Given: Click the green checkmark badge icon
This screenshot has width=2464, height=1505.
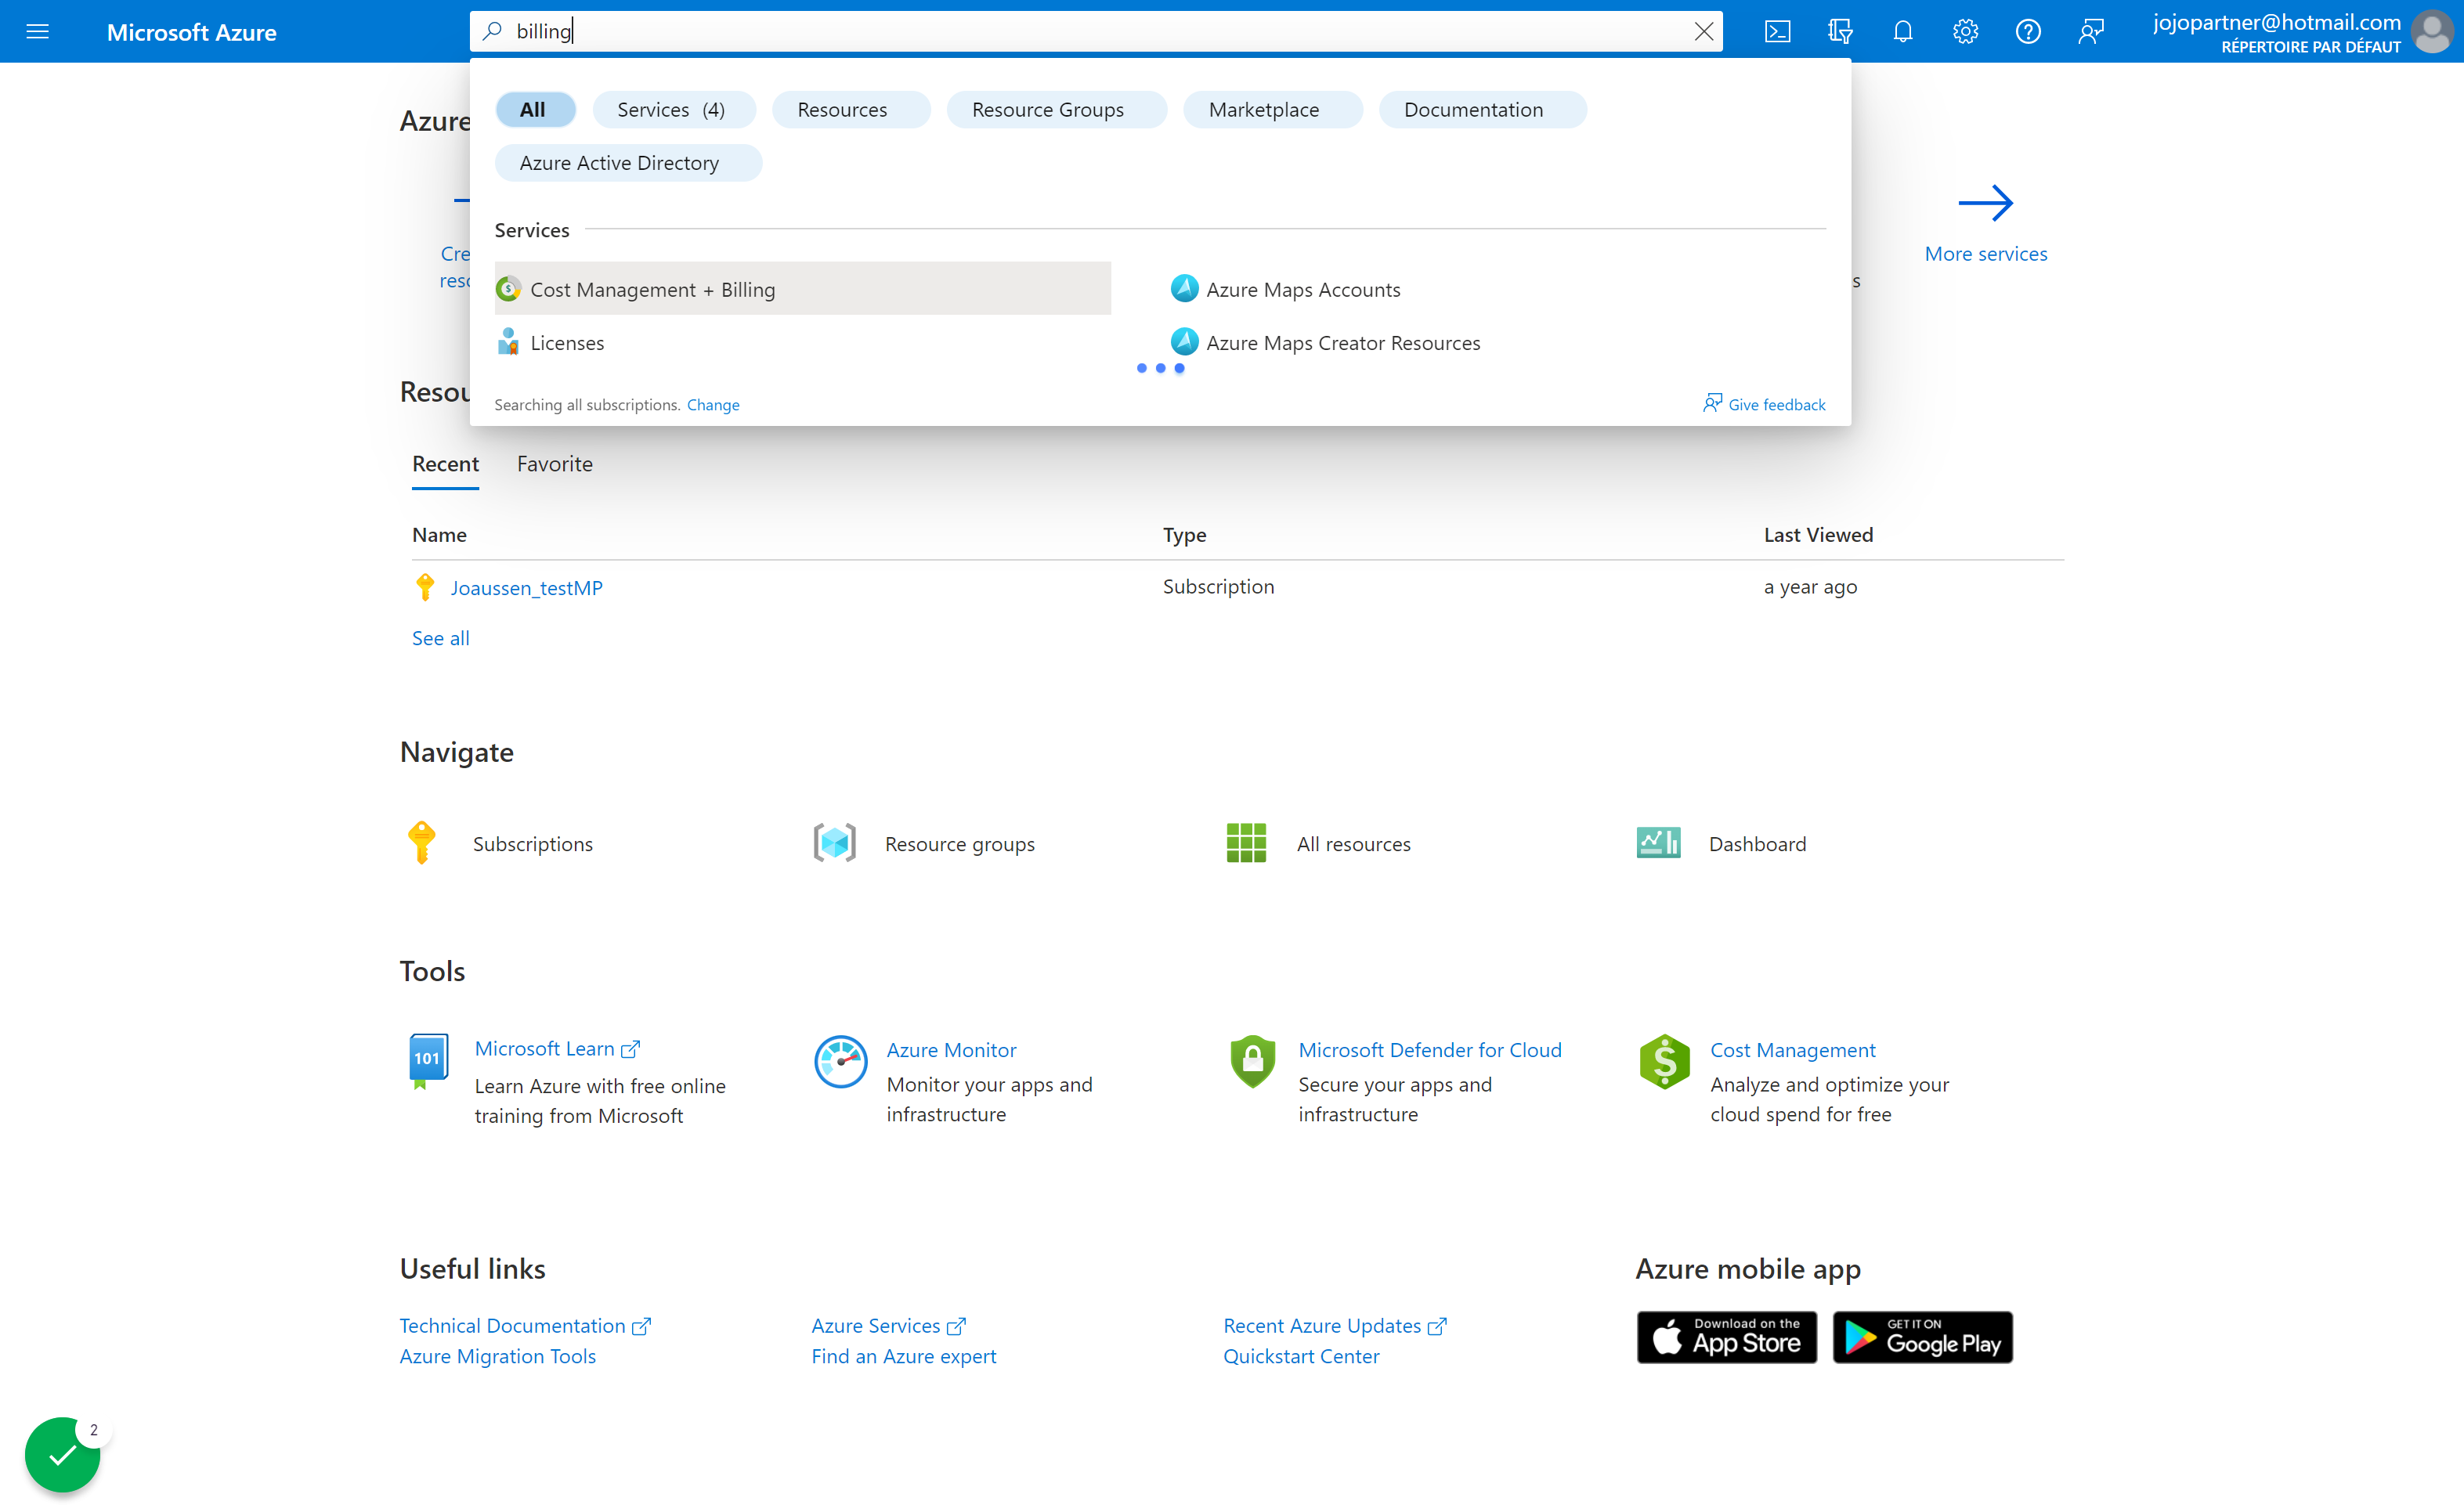Looking at the screenshot, I should point(62,1454).
